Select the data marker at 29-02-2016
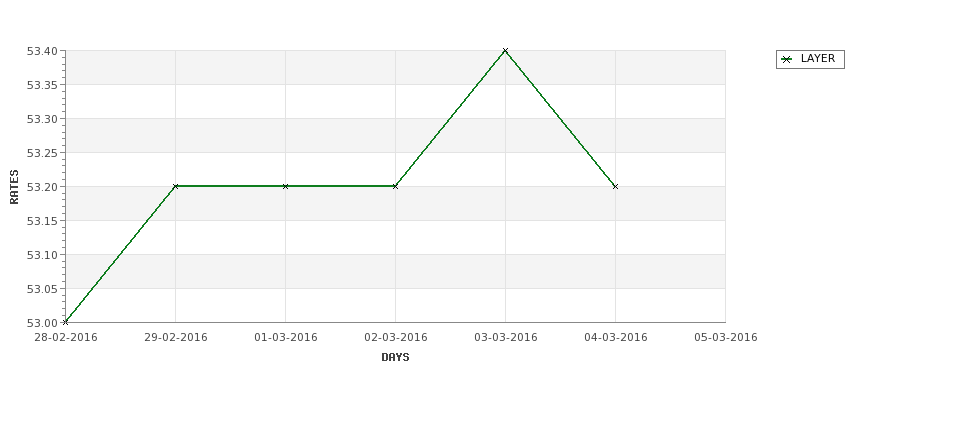975x429 pixels. pyautogui.click(x=175, y=186)
